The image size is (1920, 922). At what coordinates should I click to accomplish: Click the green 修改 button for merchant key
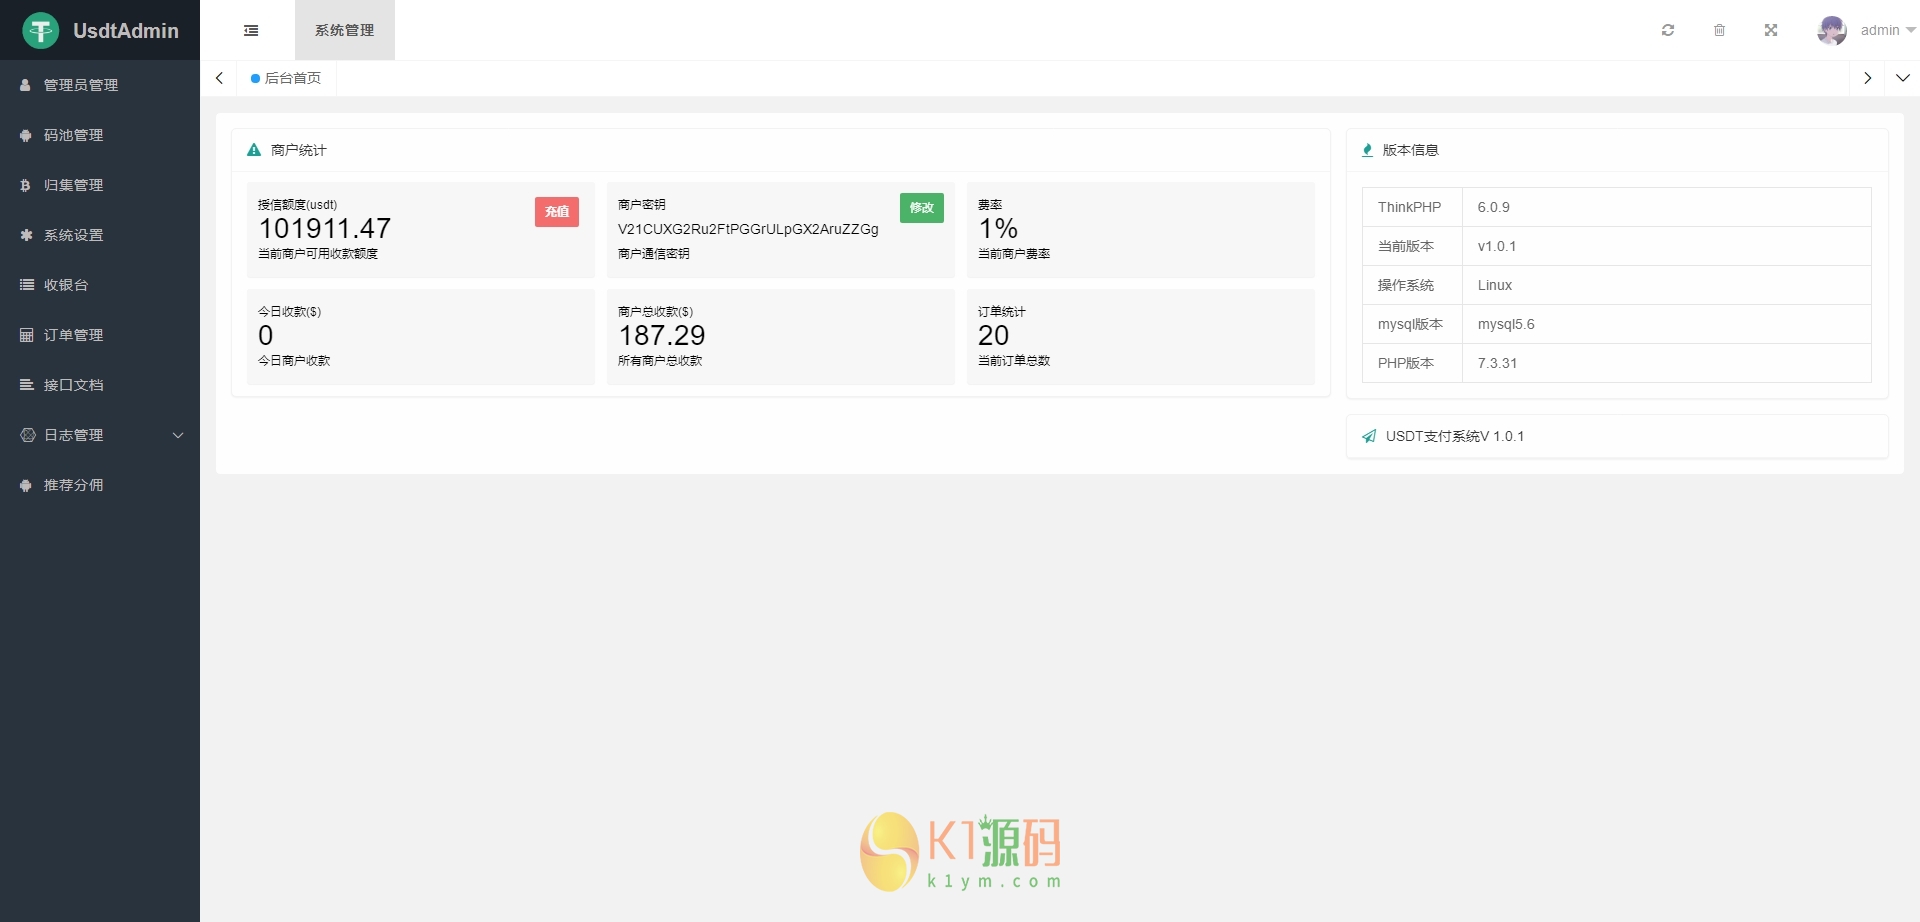tap(922, 208)
